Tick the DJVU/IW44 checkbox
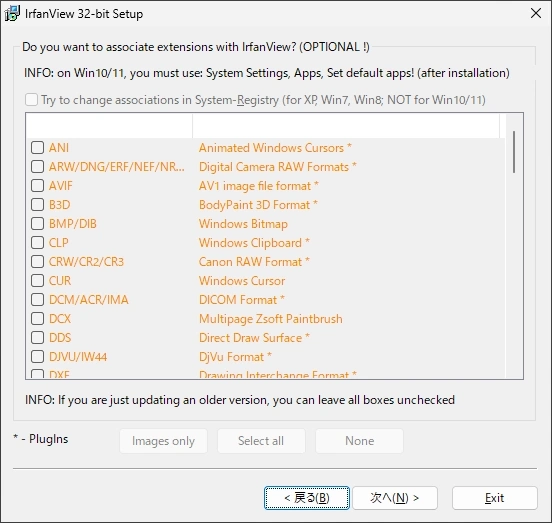The image size is (552, 523). 37,357
